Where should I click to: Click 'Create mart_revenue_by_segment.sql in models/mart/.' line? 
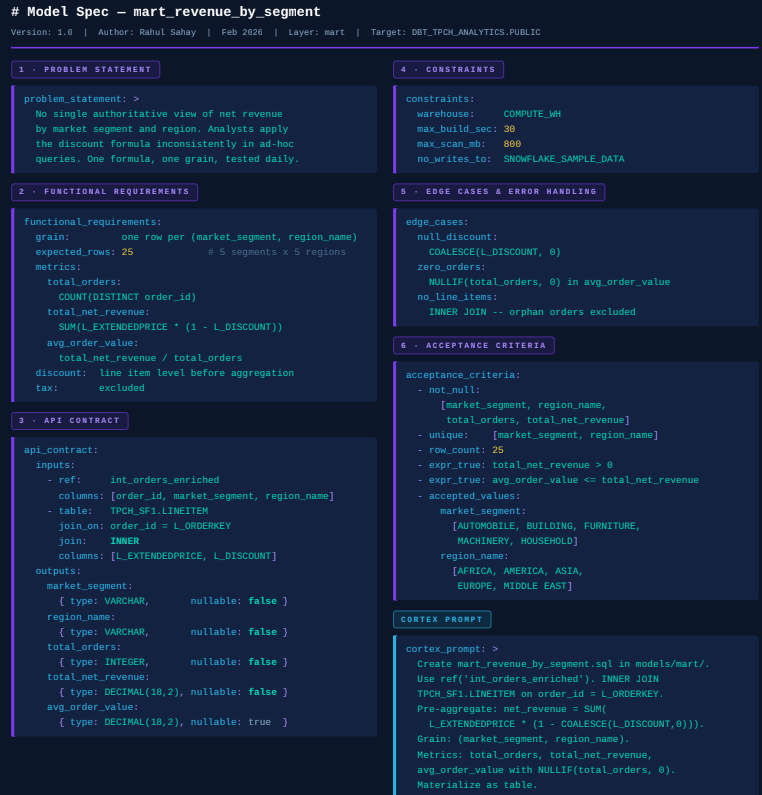(563, 664)
